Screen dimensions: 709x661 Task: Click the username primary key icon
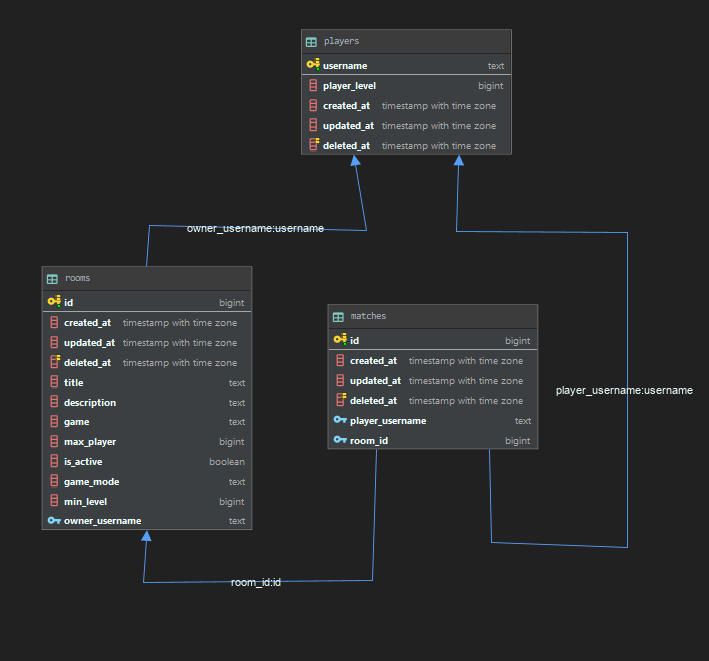click(313, 65)
